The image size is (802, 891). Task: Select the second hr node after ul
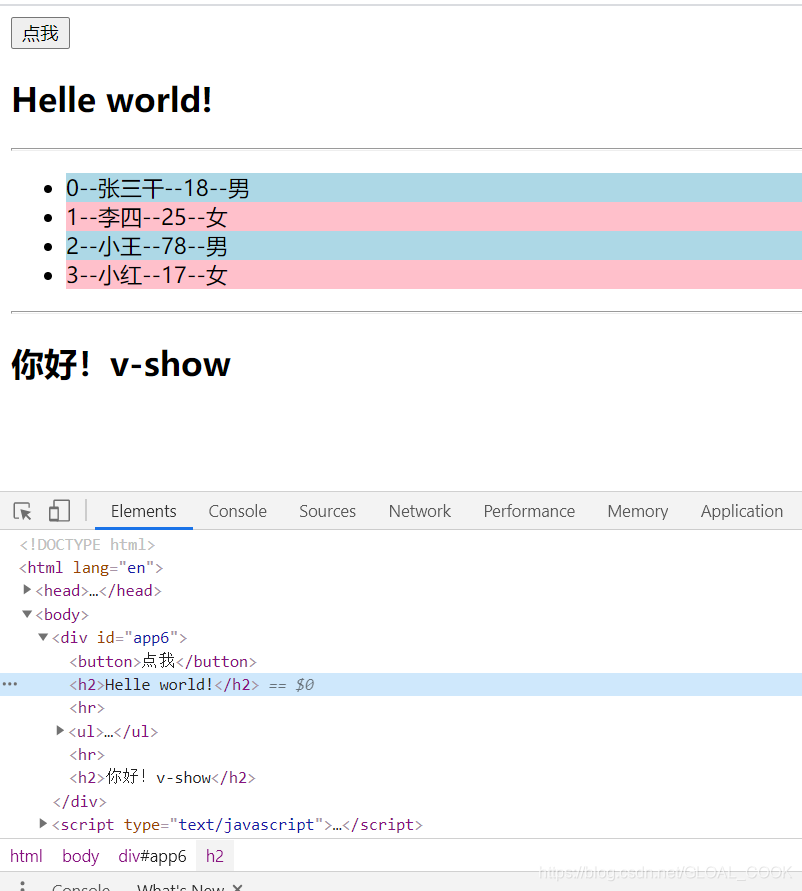[87, 754]
